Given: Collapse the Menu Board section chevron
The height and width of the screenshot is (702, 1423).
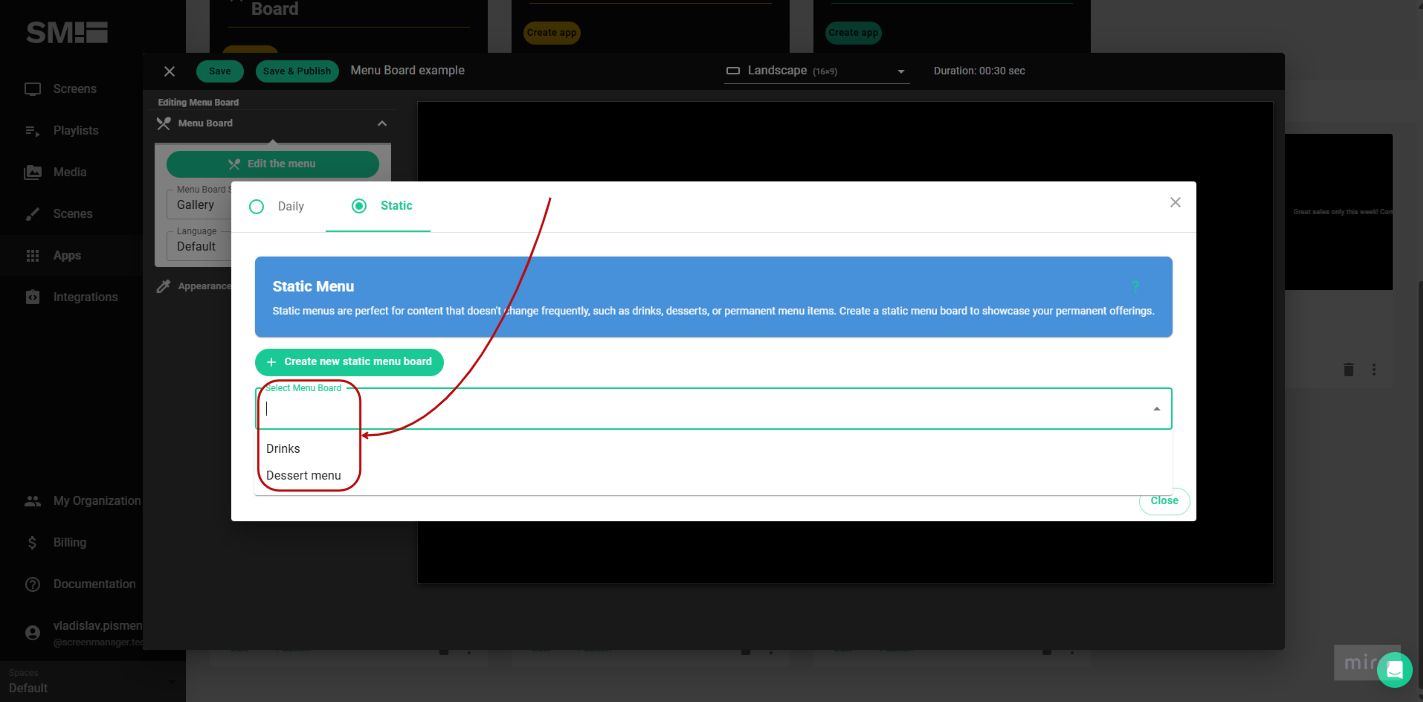Looking at the screenshot, I should (x=381, y=124).
